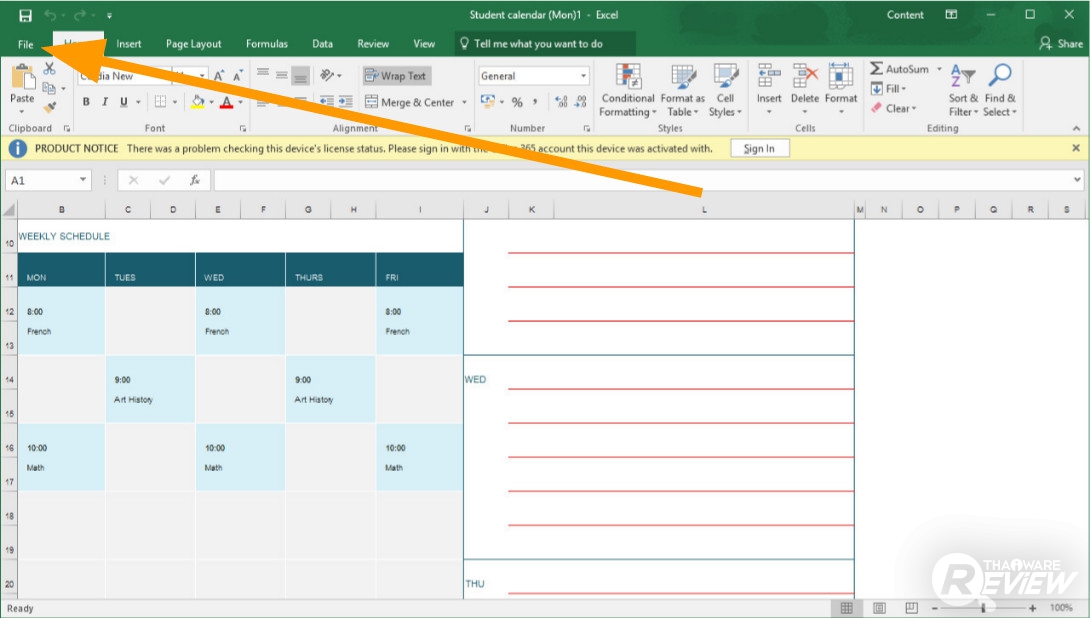
Task: Open the File menu tab
Action: point(26,44)
